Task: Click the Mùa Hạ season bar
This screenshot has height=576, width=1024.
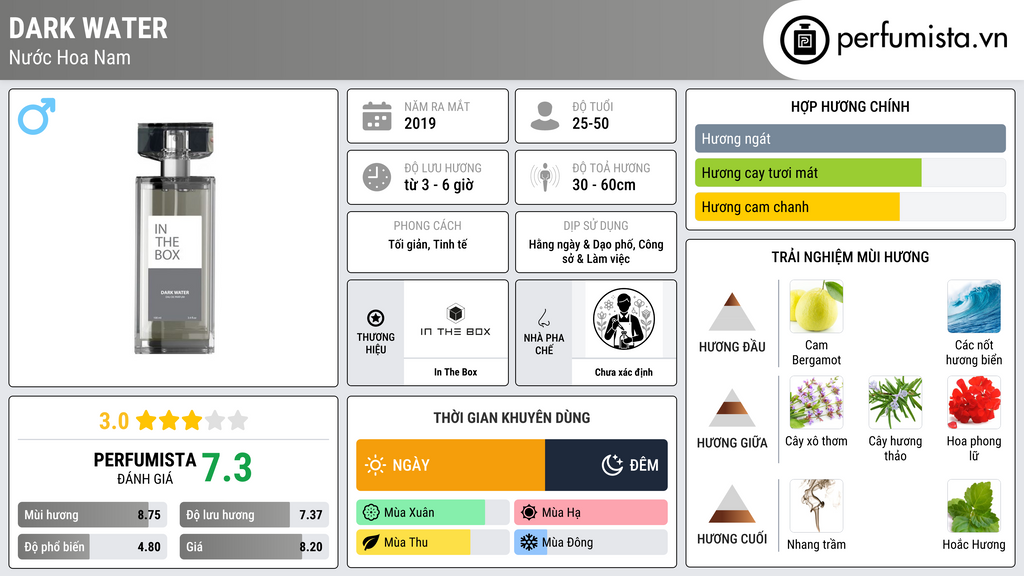Action: [x=591, y=513]
